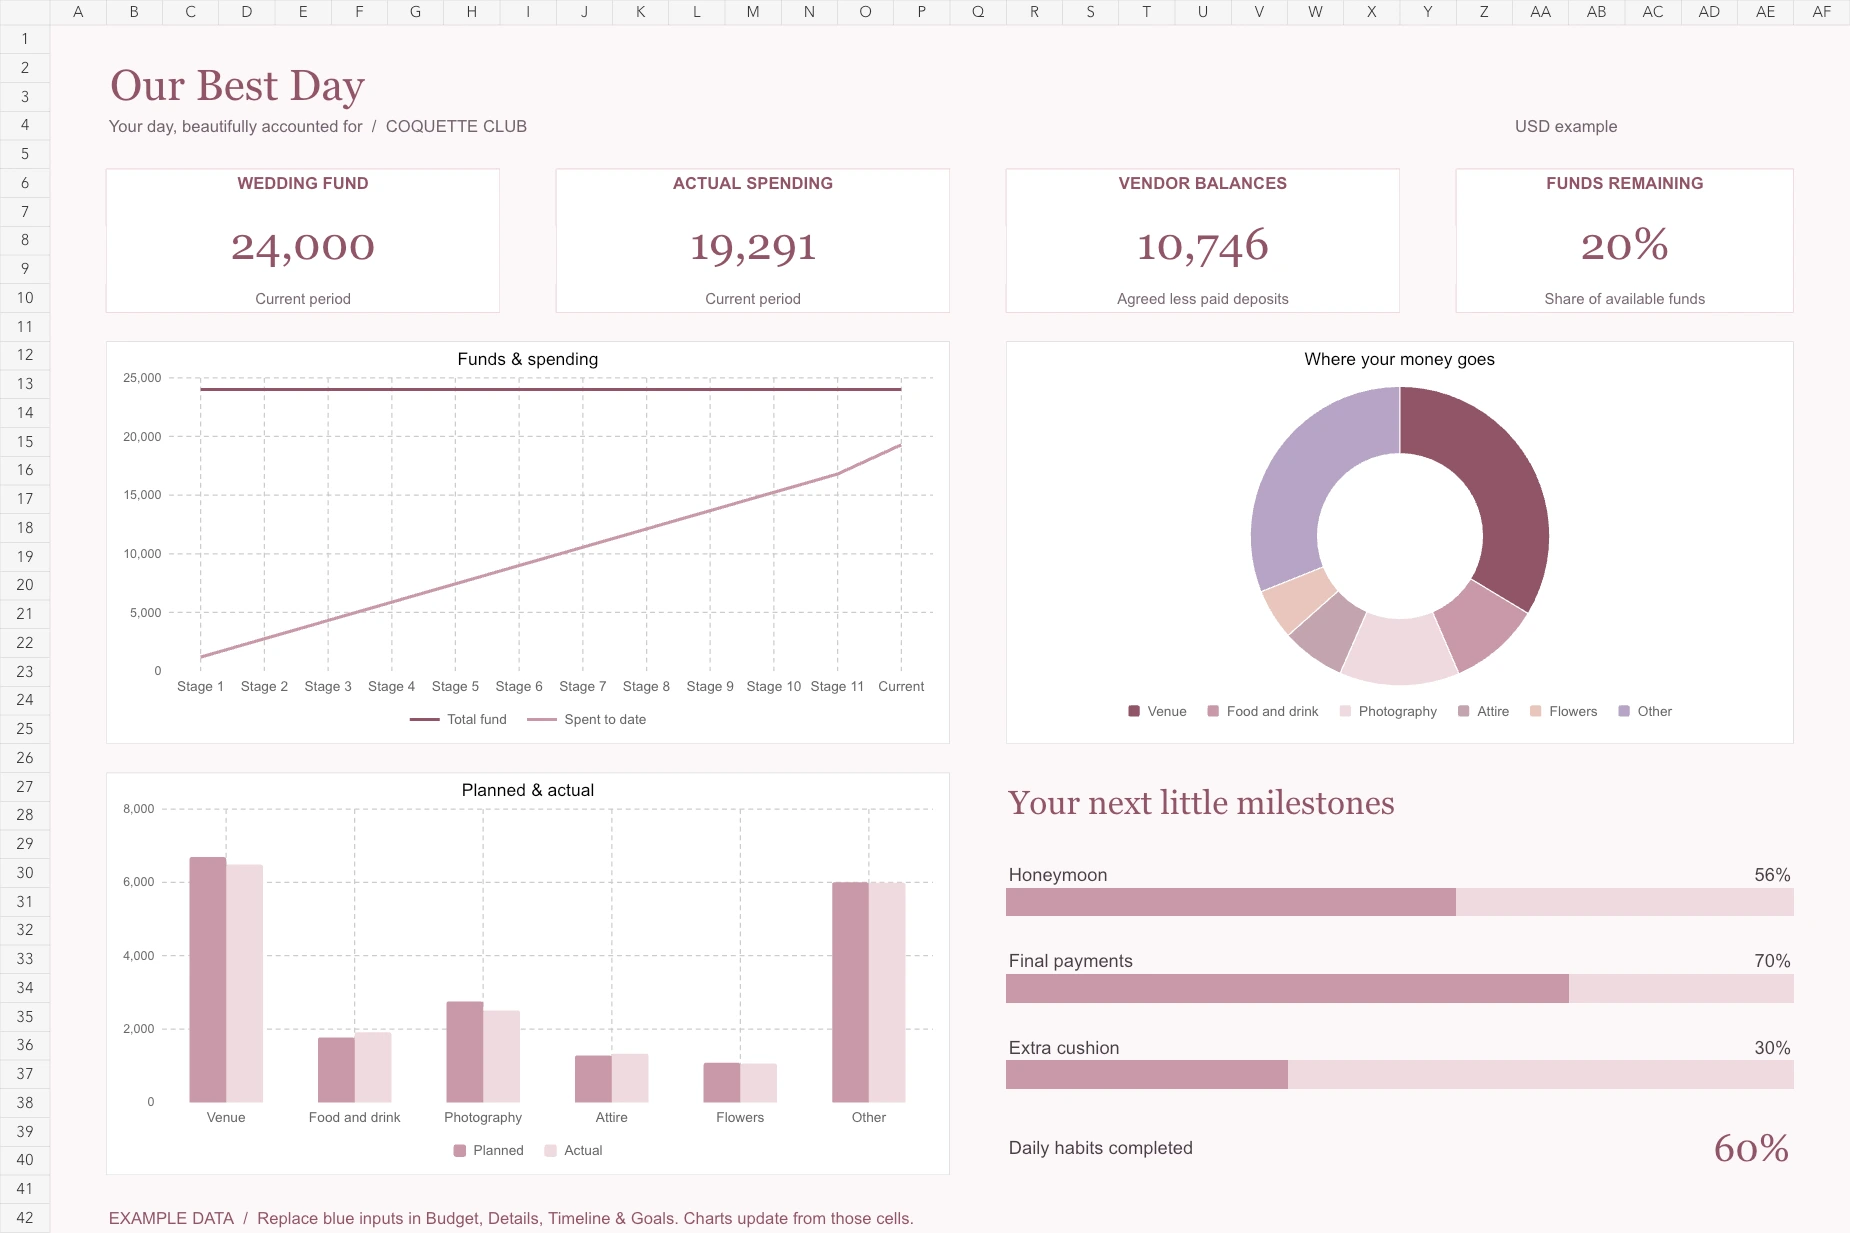Select the Actual Spending value 19,291
The image size is (1850, 1233).
click(x=753, y=246)
